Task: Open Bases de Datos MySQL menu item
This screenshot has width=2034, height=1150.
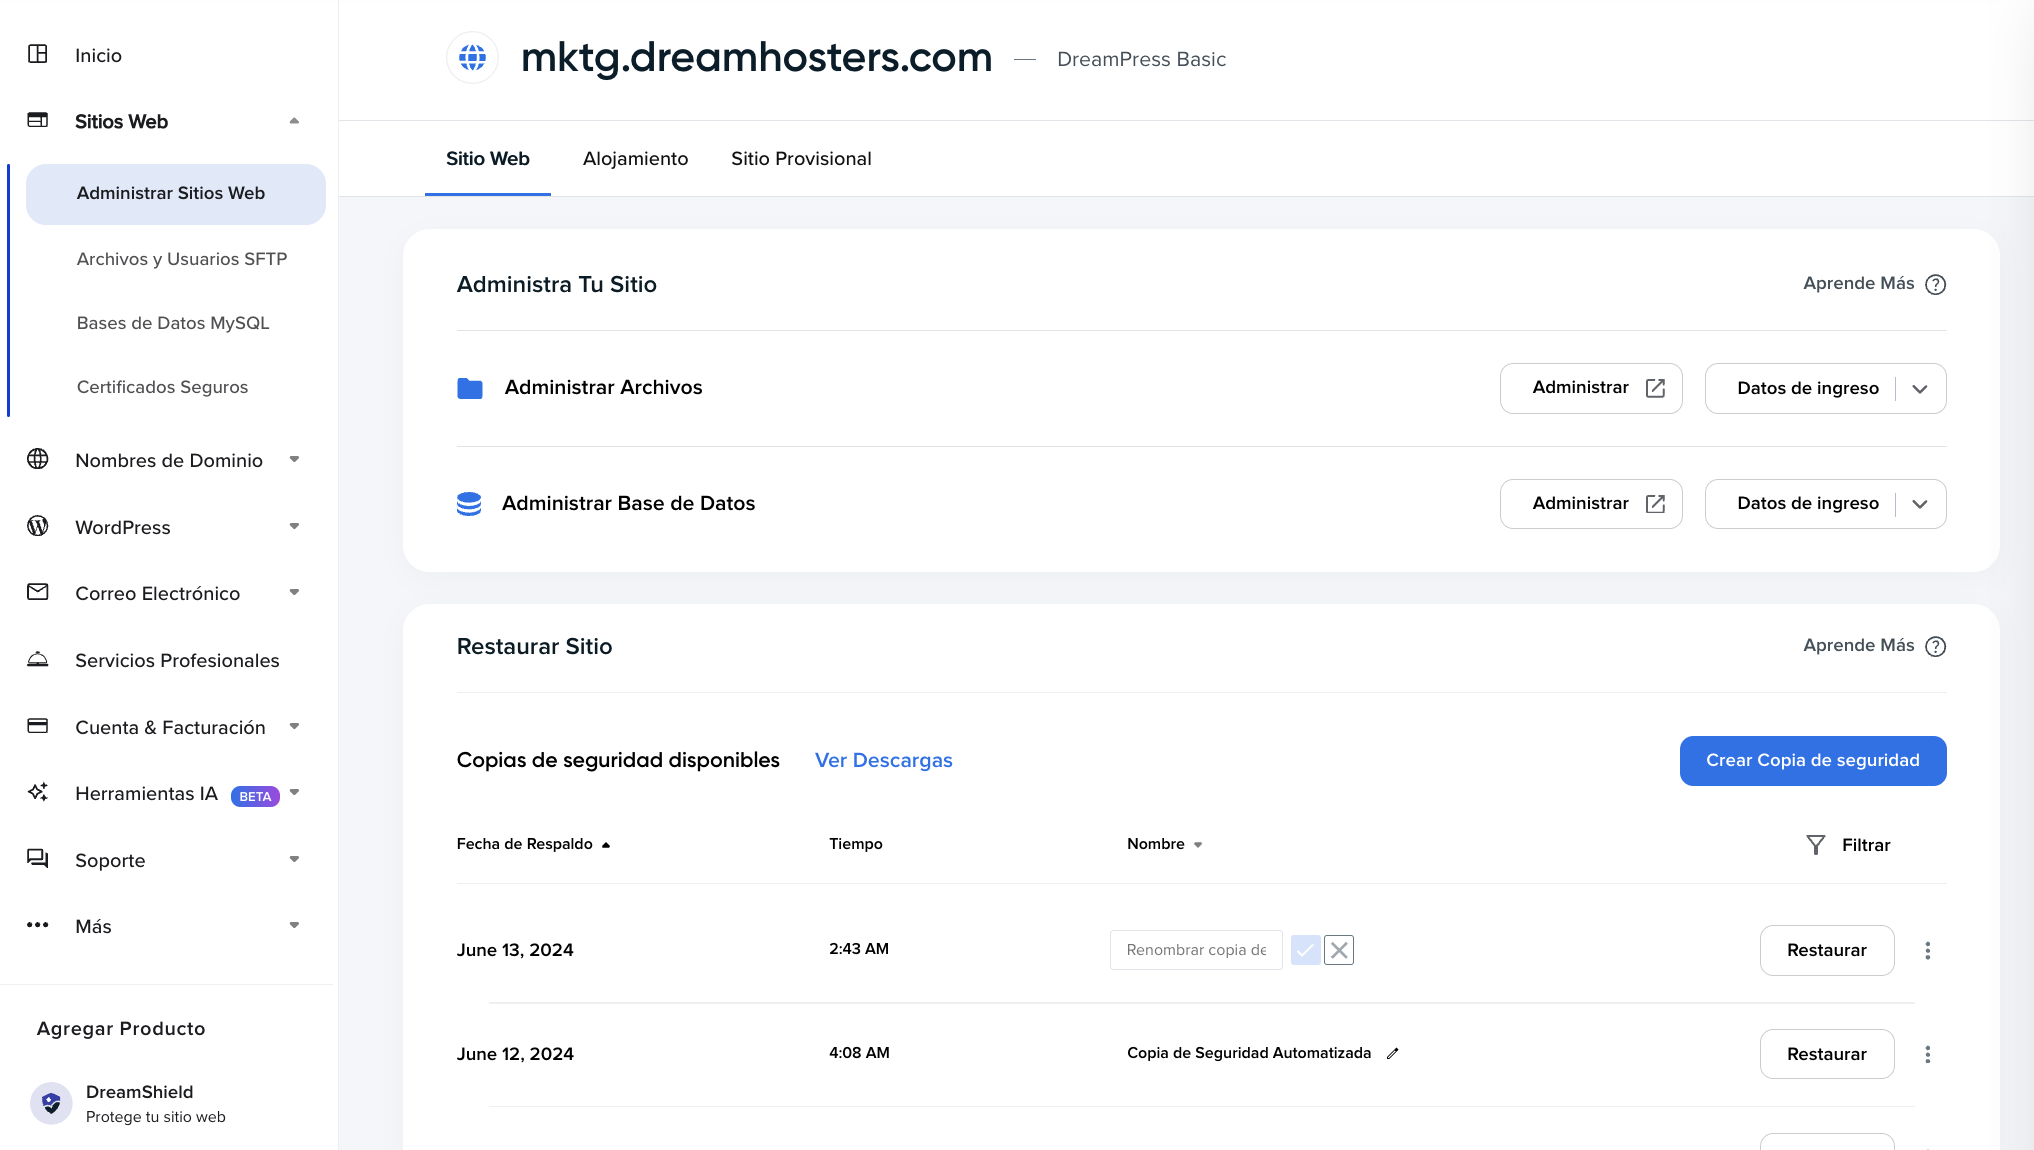Action: 173,323
